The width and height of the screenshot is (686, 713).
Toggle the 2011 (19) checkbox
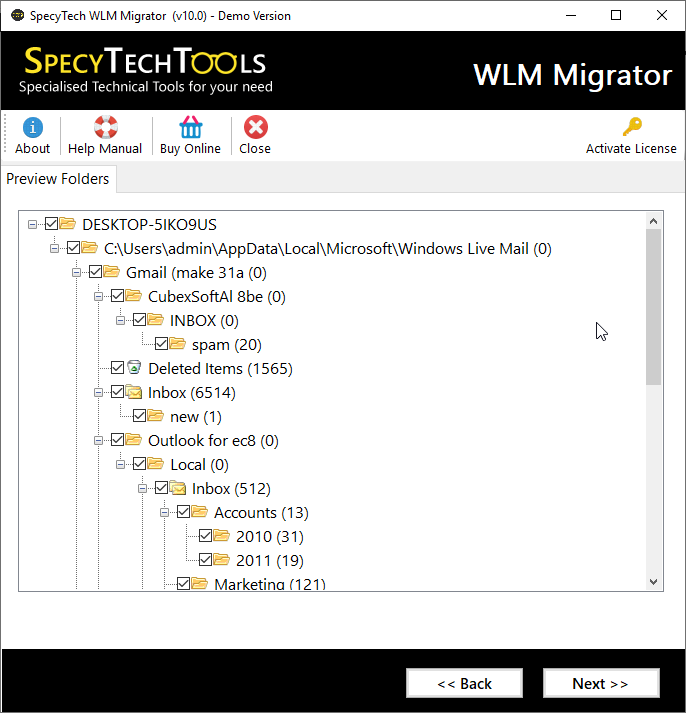[x=205, y=560]
